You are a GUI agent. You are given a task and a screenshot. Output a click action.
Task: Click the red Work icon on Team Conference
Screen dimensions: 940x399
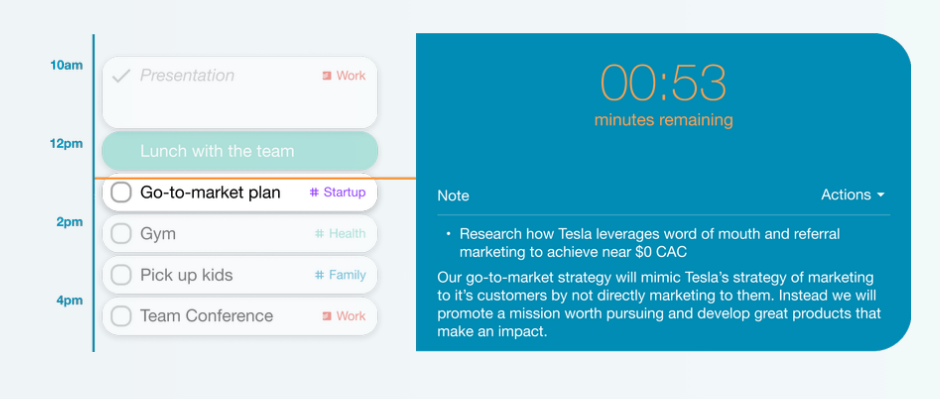click(x=327, y=316)
